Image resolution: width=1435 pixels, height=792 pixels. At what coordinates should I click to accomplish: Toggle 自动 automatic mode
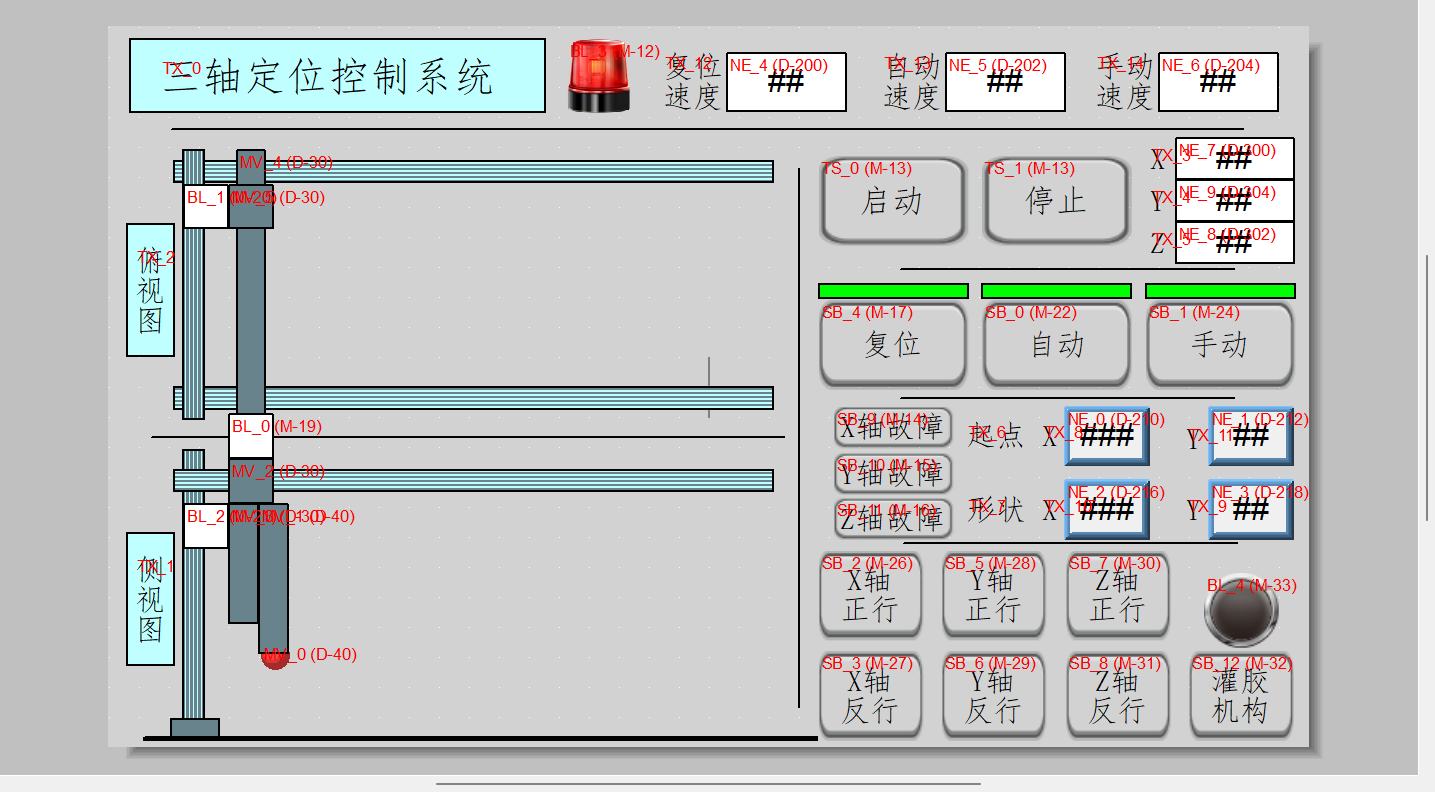coord(1057,345)
